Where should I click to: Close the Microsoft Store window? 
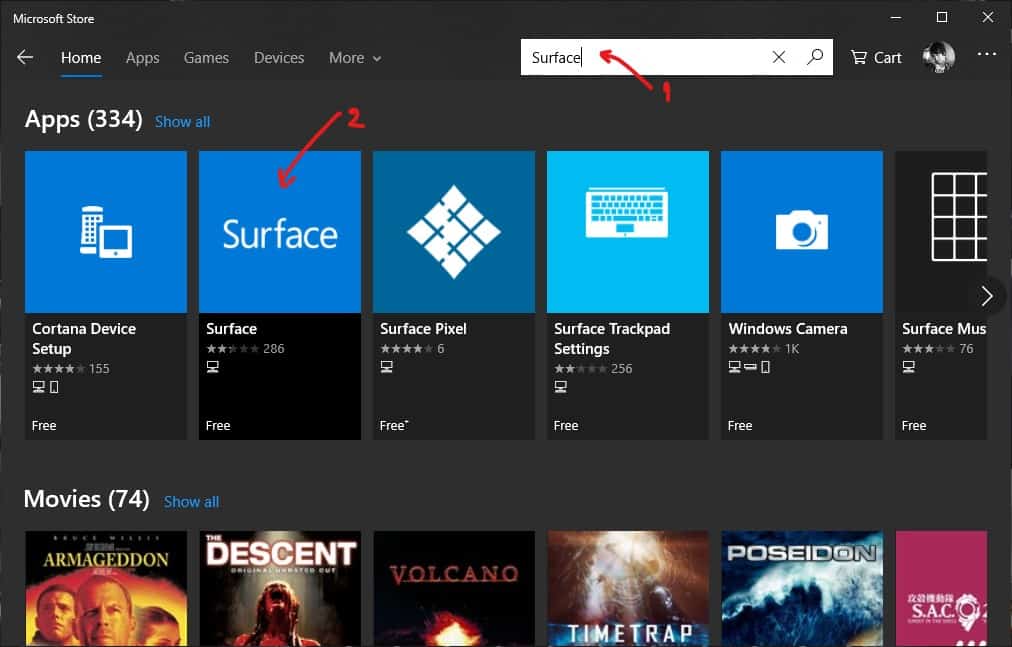(x=987, y=17)
